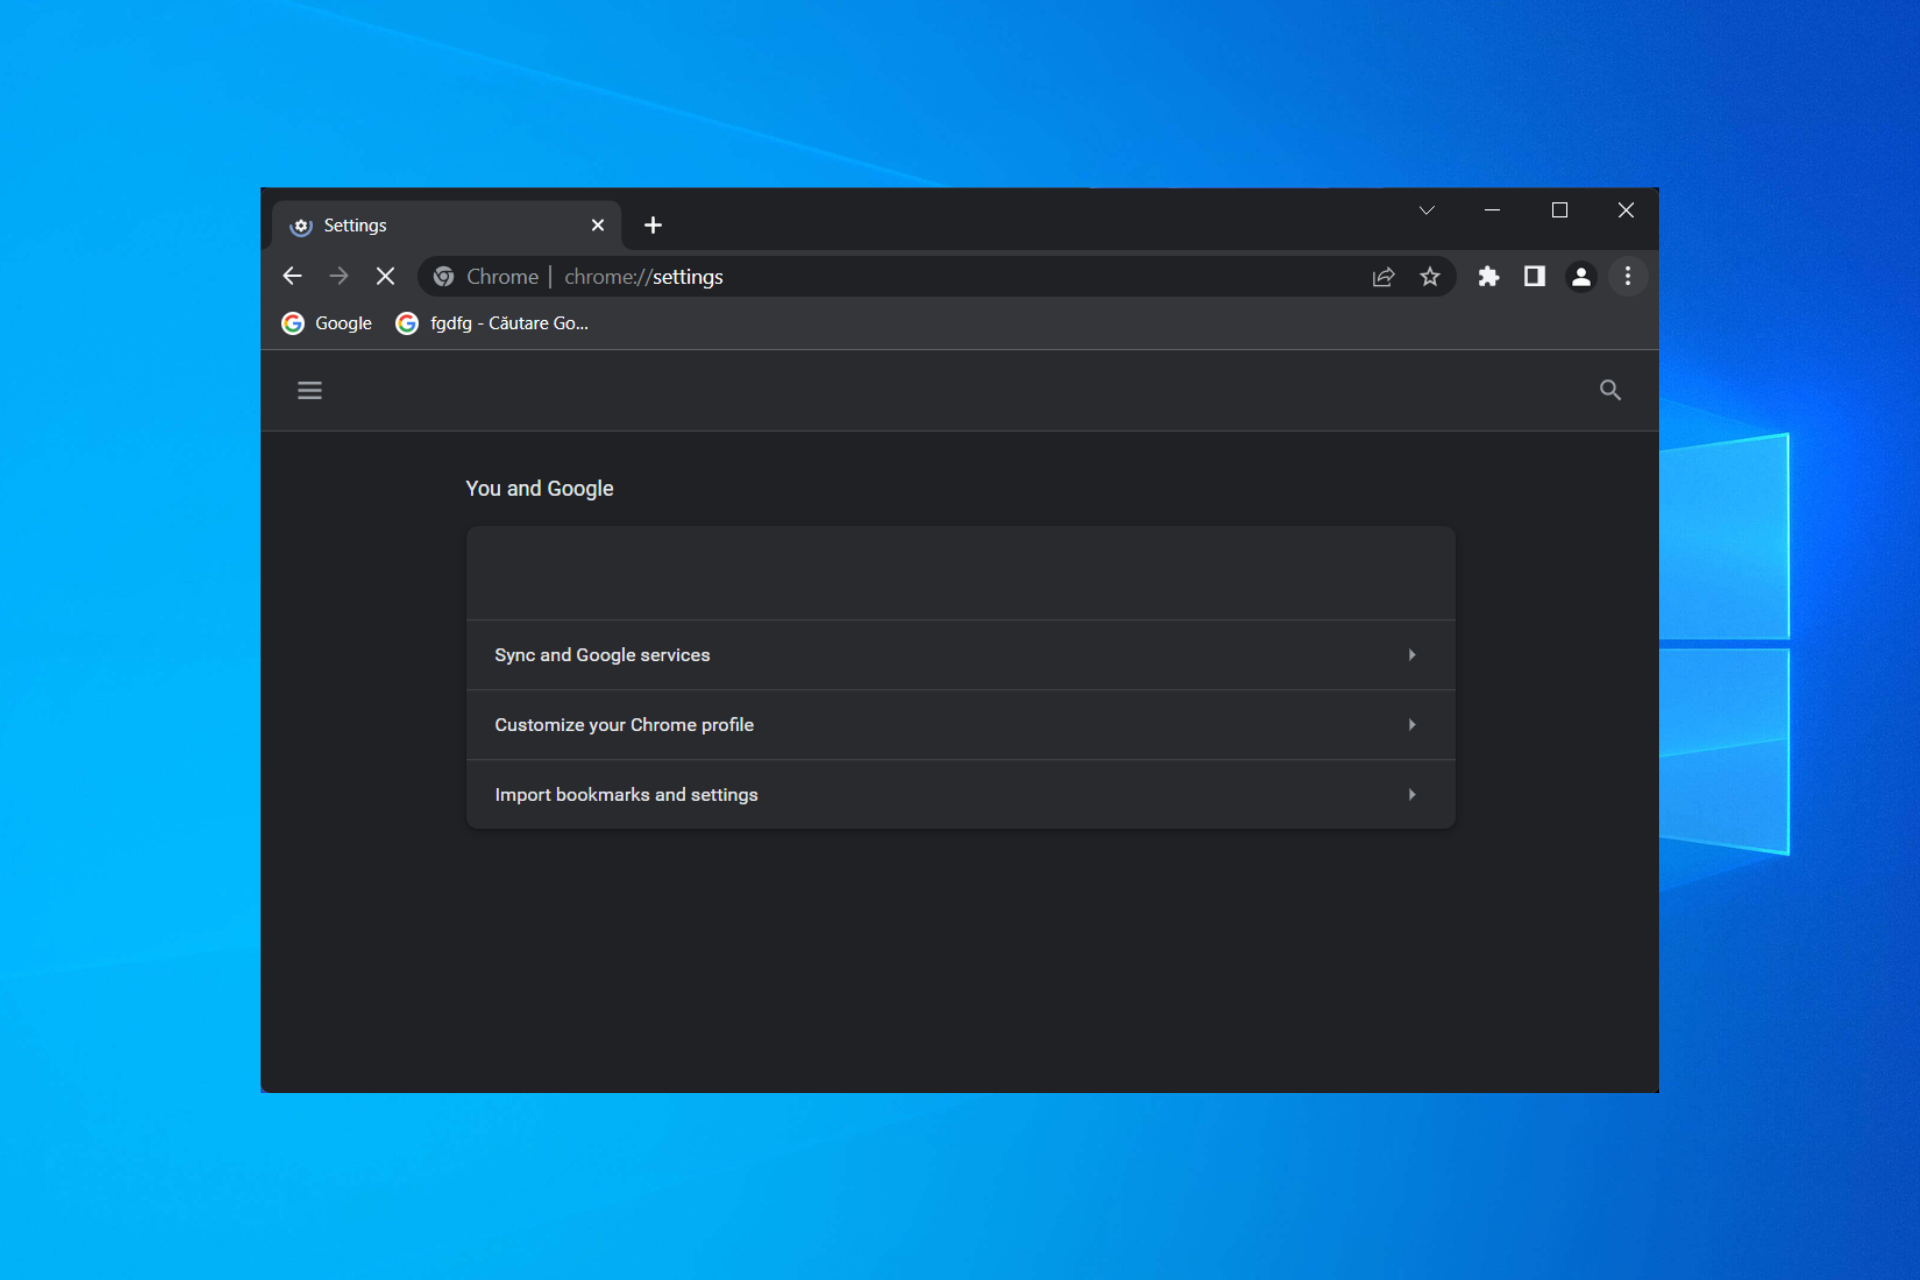Open Chrome's three-dot menu

click(1628, 277)
